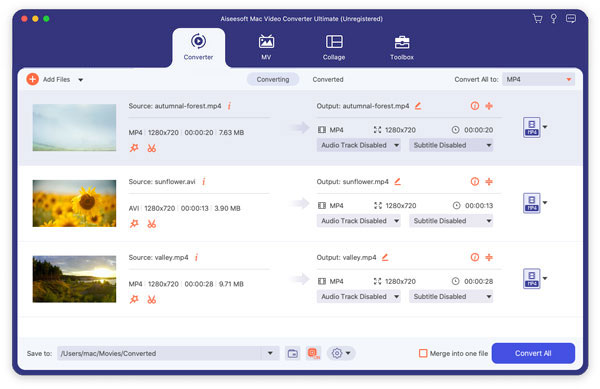Select the sunflower video thumbnail
600x389 pixels.
pyautogui.click(x=74, y=203)
